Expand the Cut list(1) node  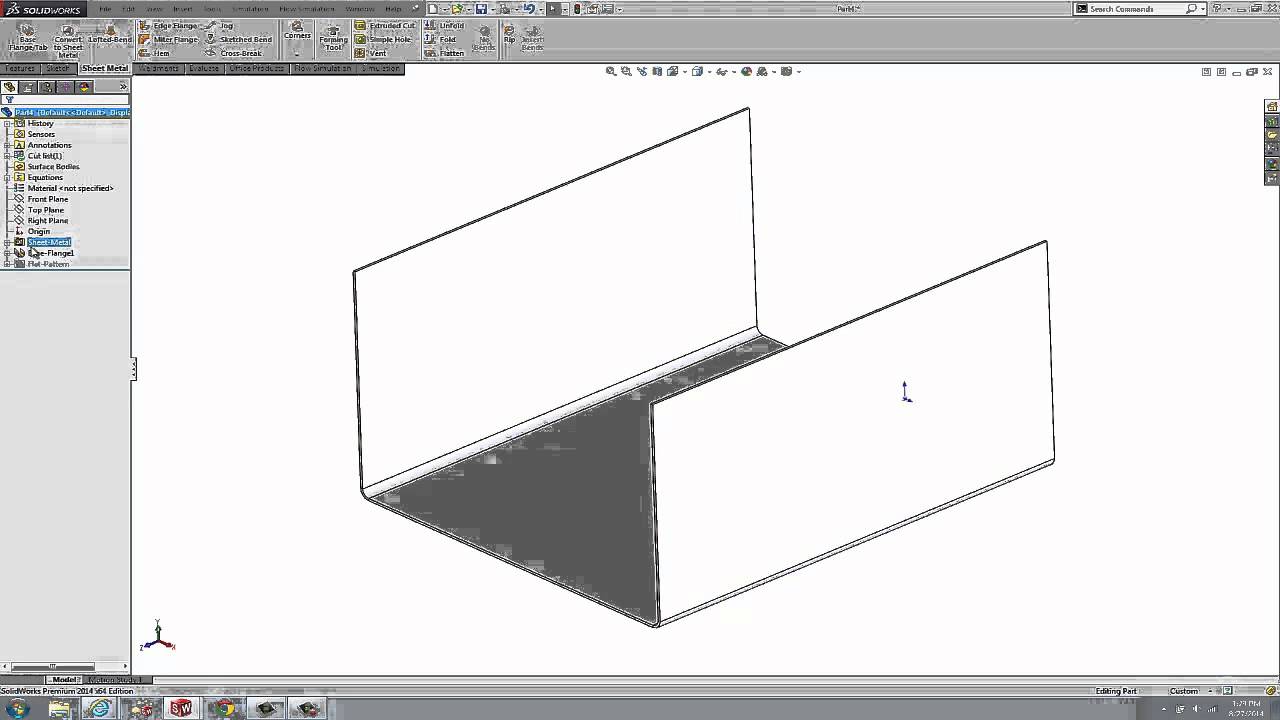click(x=7, y=156)
